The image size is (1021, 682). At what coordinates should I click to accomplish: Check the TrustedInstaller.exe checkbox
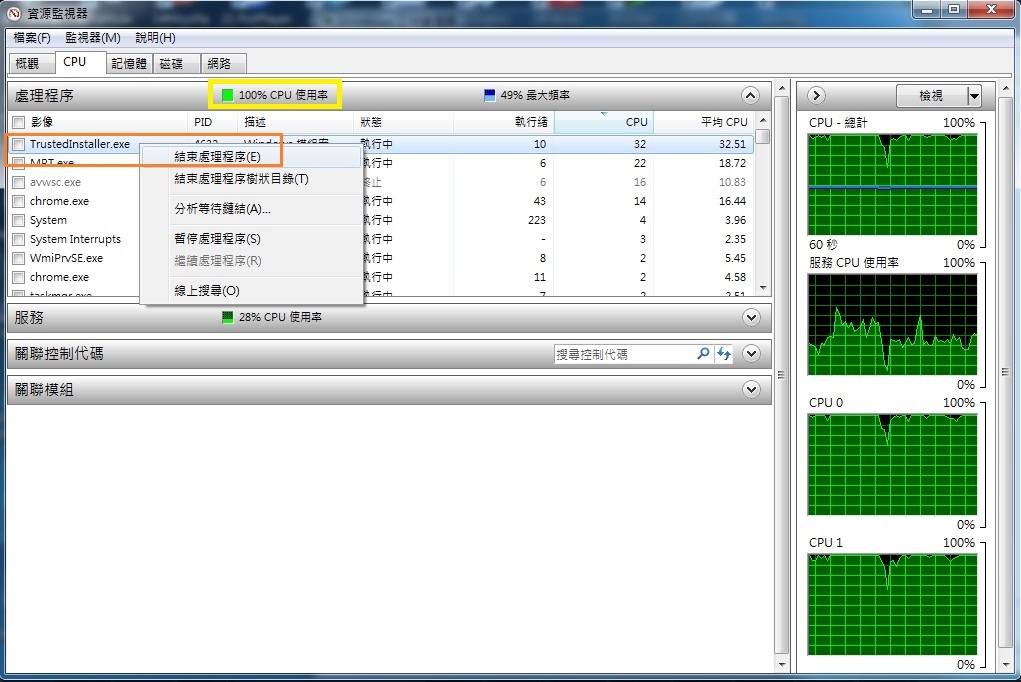pos(19,144)
